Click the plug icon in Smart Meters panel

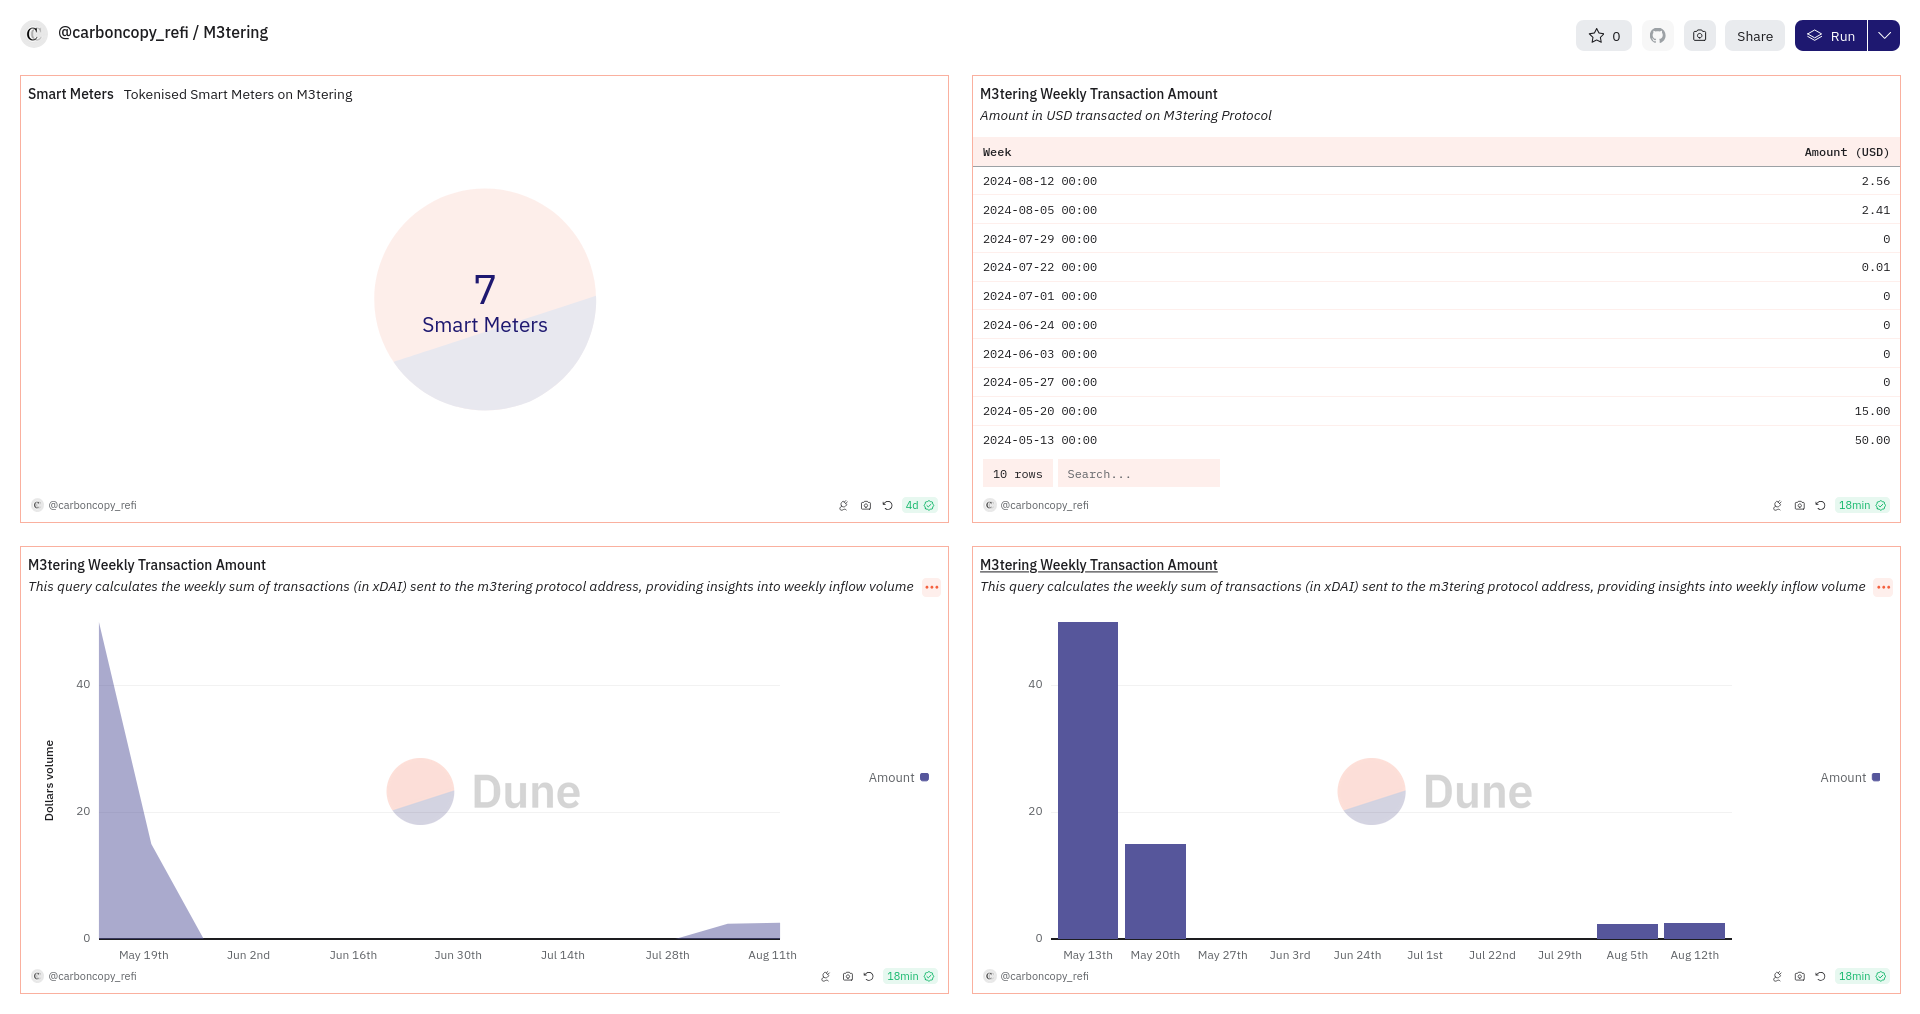click(843, 506)
